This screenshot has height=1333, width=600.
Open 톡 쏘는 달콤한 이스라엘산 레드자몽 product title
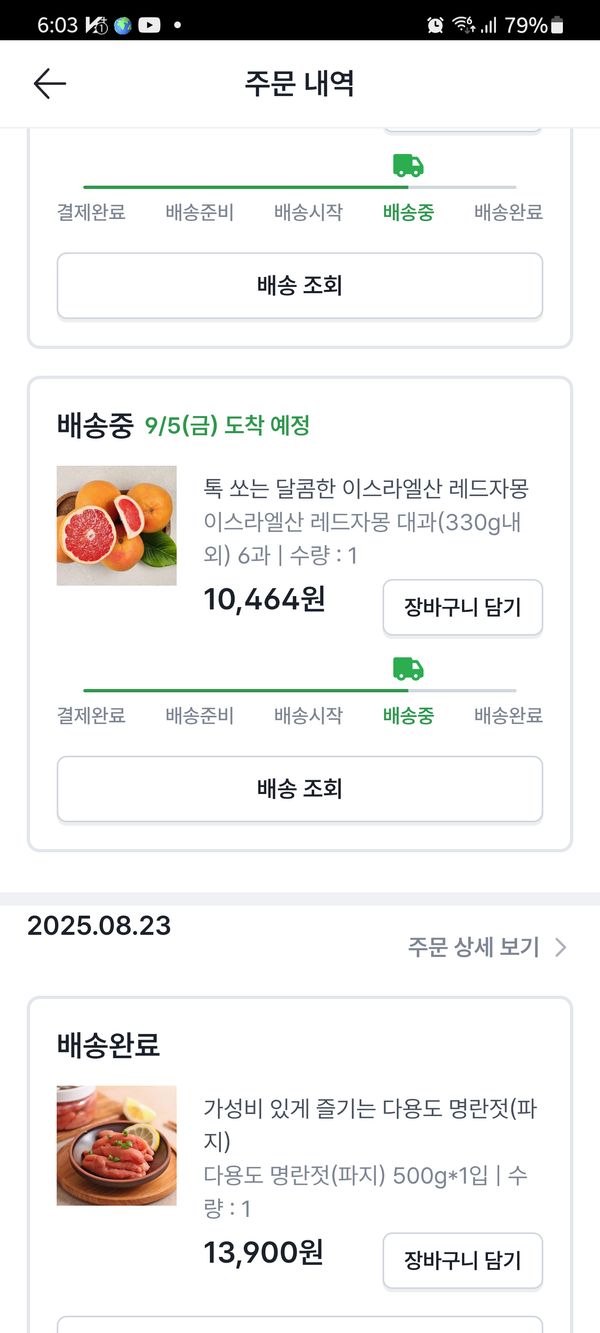coord(366,488)
